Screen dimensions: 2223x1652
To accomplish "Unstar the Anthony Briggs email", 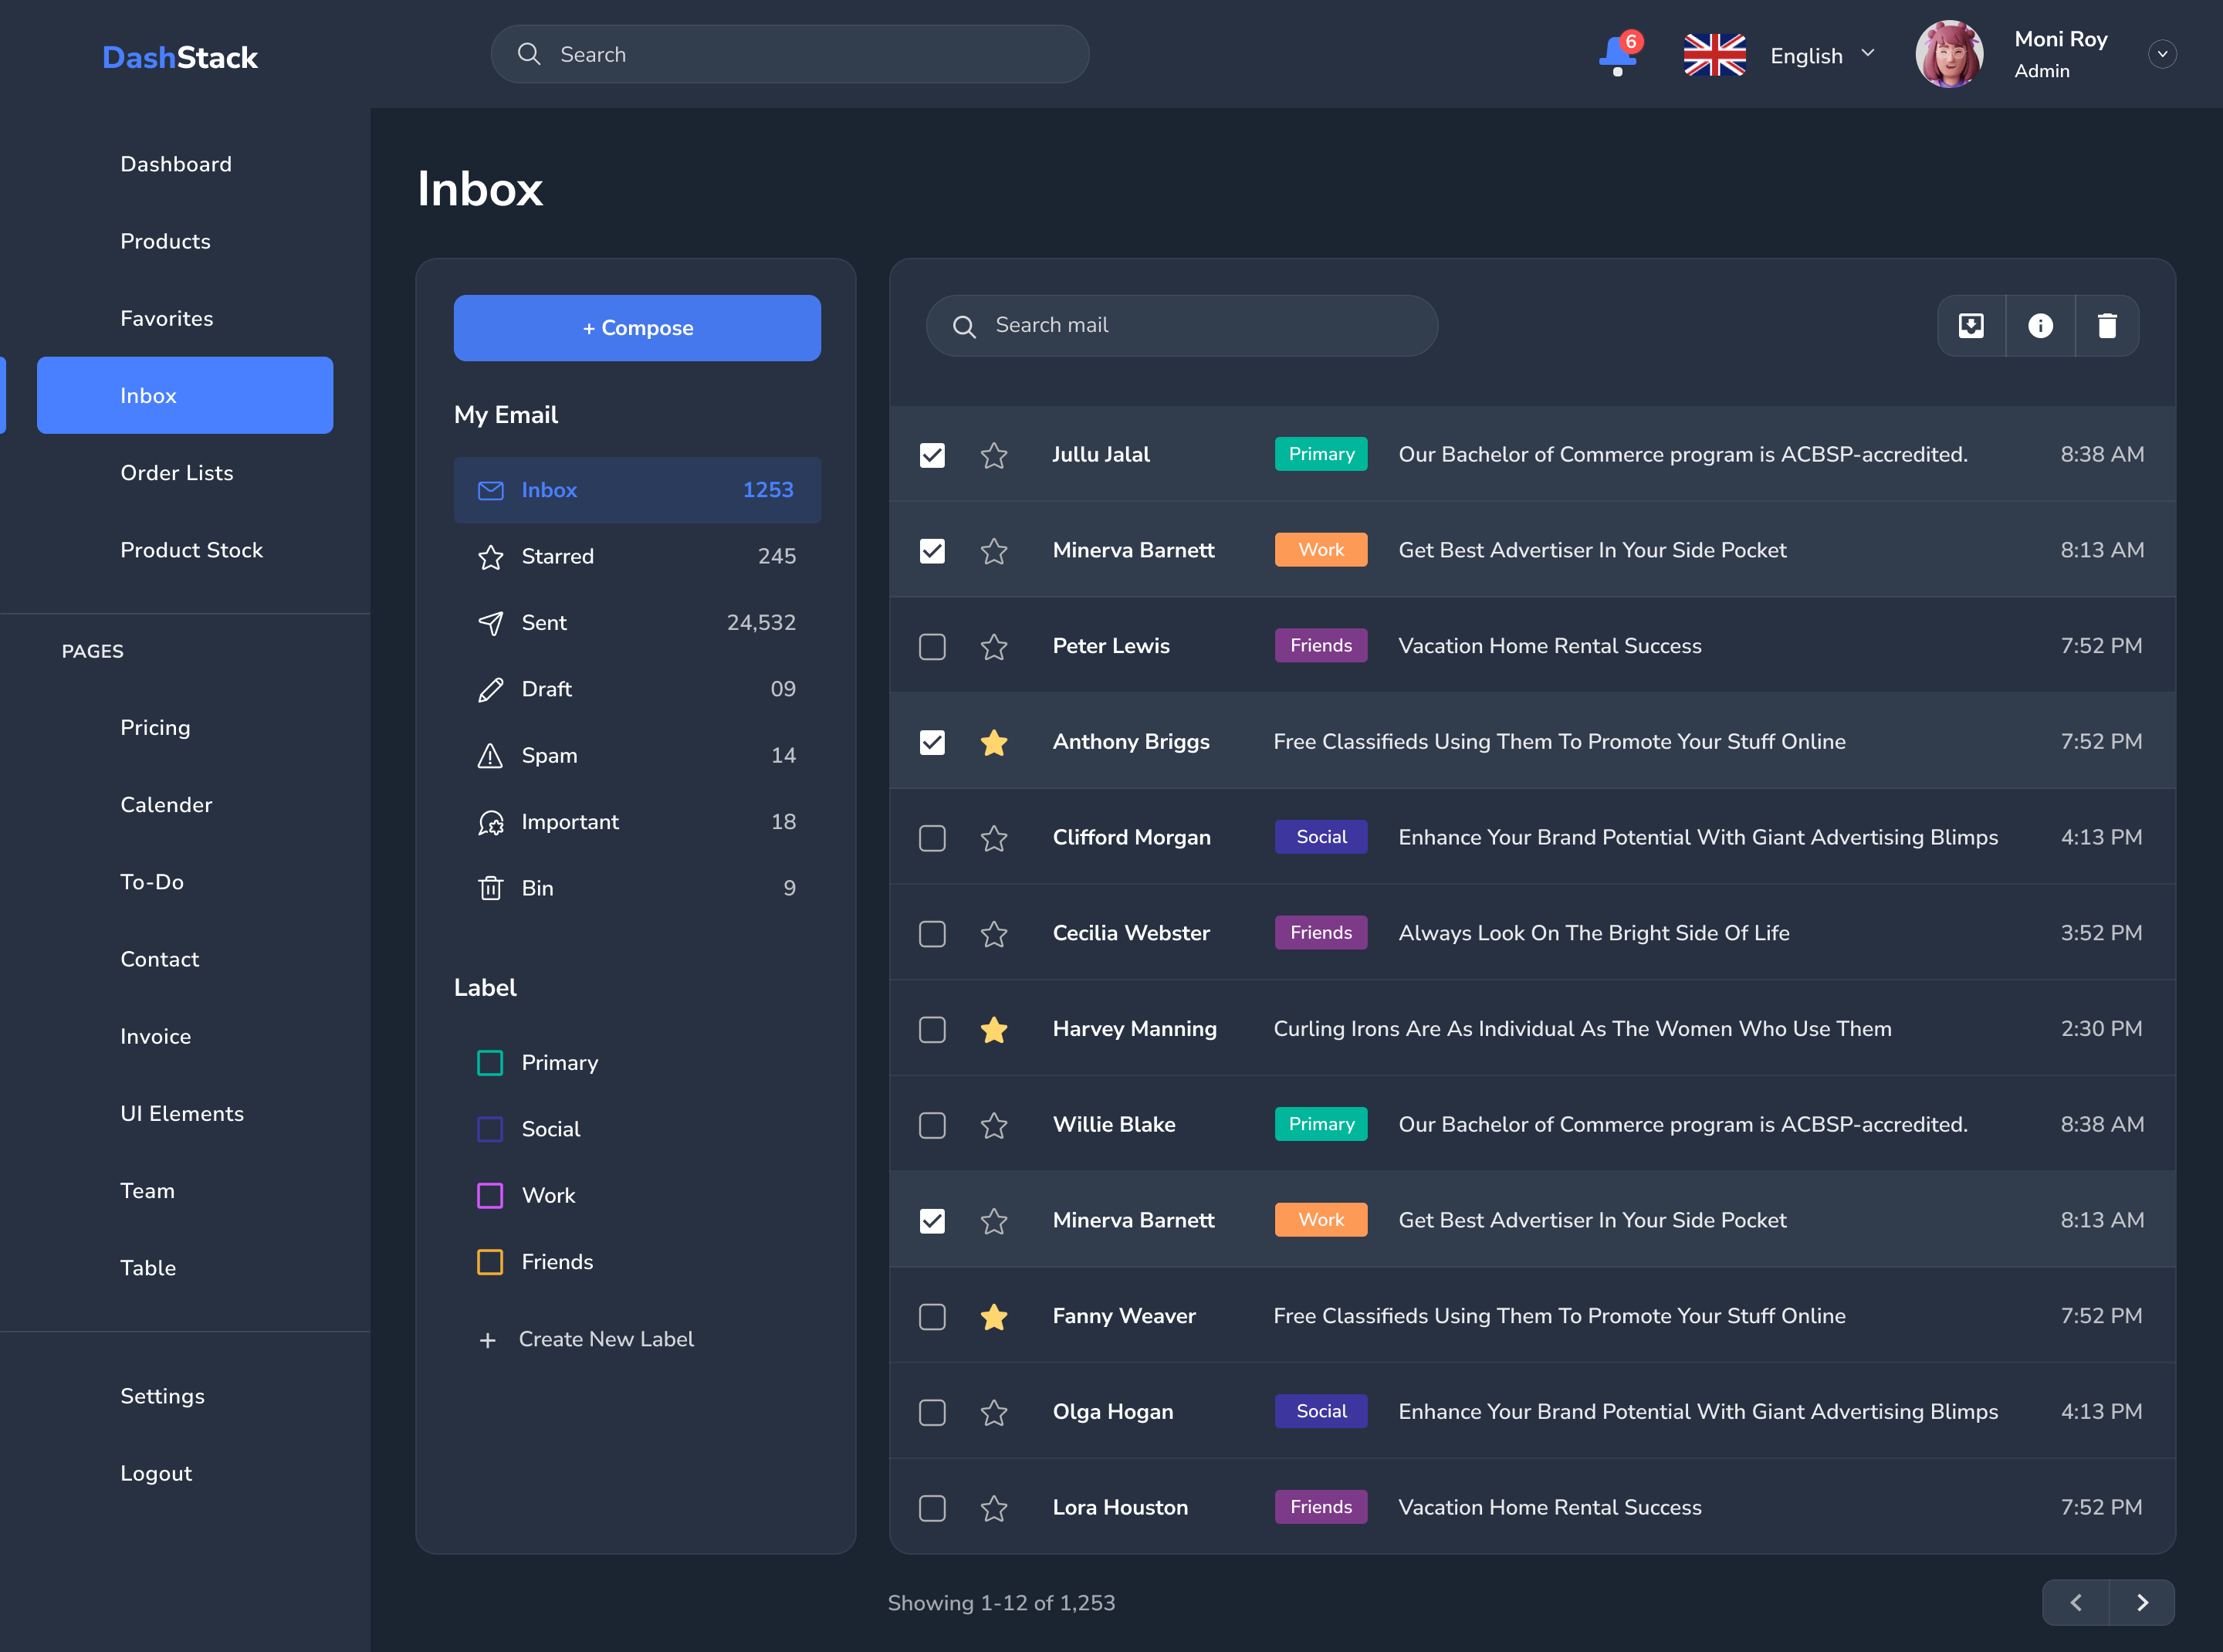I will point(994,742).
